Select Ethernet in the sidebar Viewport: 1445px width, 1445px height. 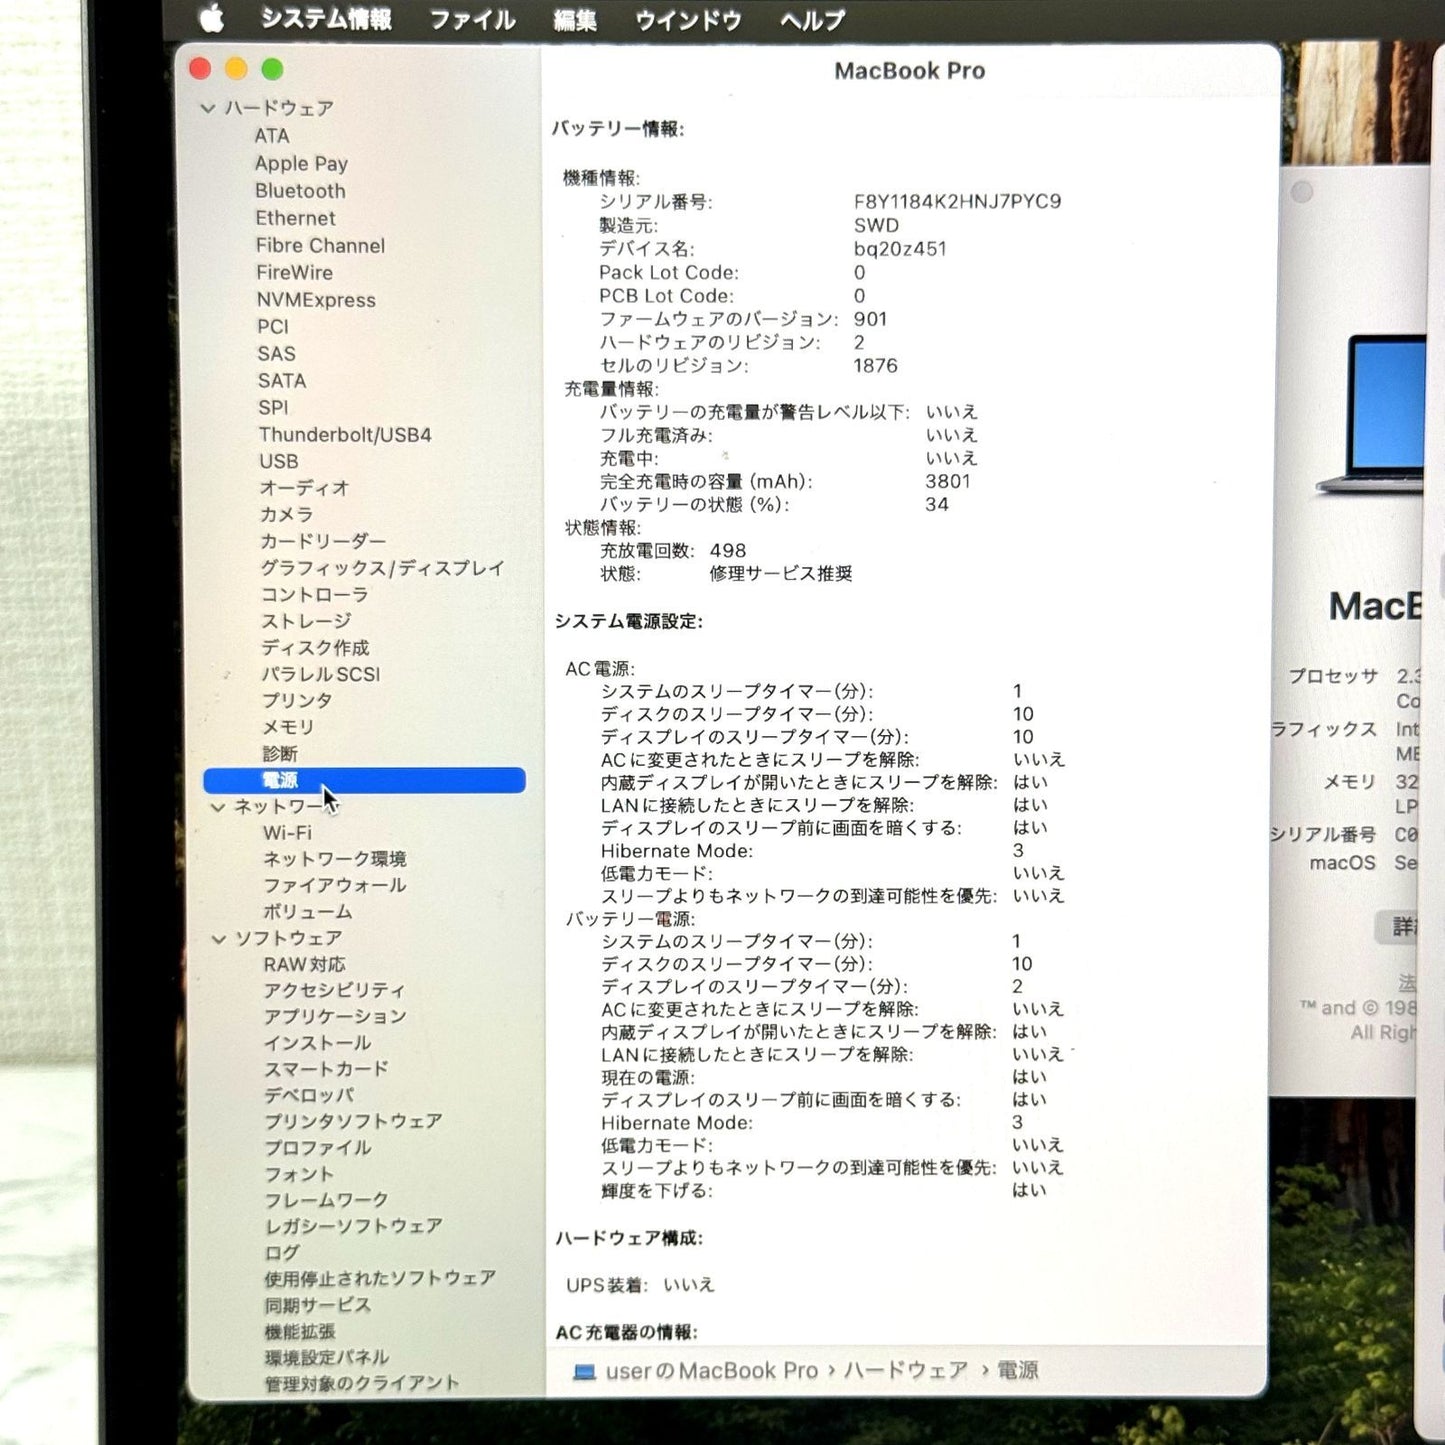(295, 218)
